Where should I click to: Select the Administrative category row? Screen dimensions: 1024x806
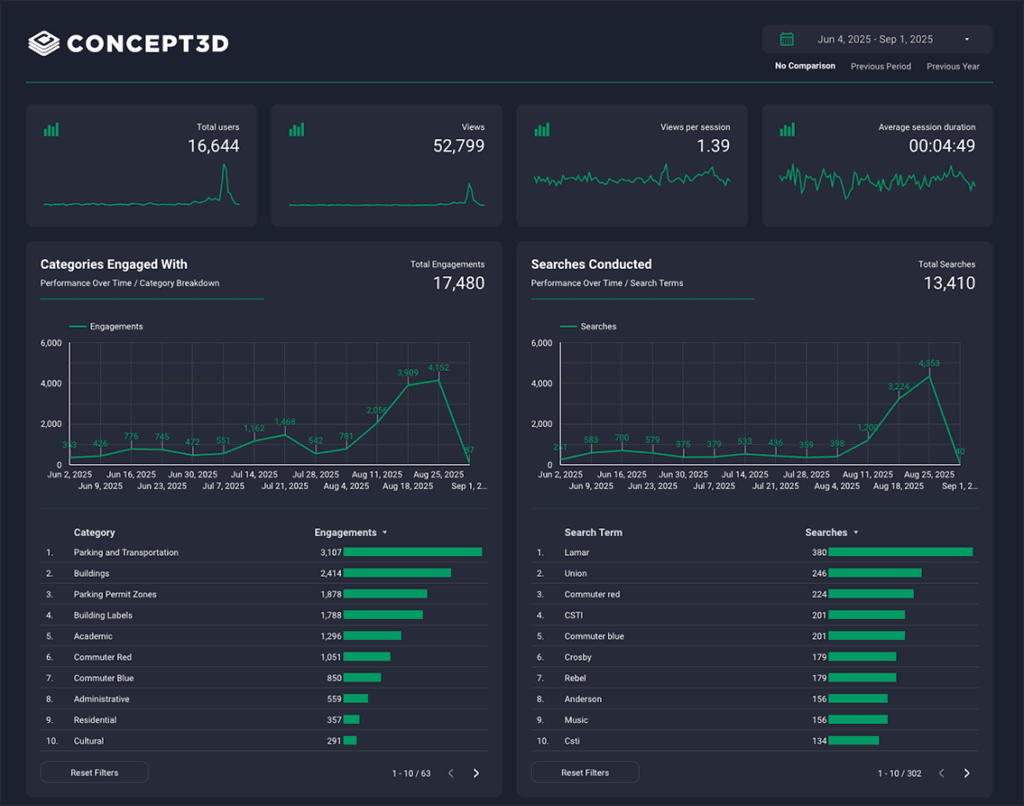click(x=264, y=699)
